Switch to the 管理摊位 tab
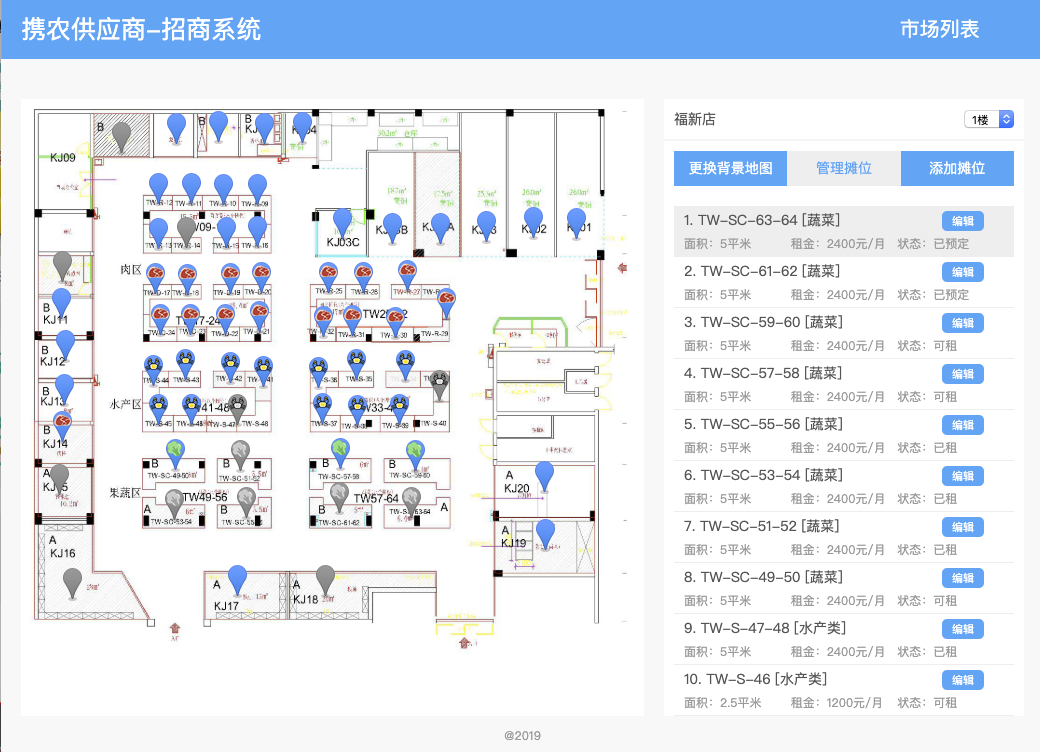 click(x=843, y=169)
